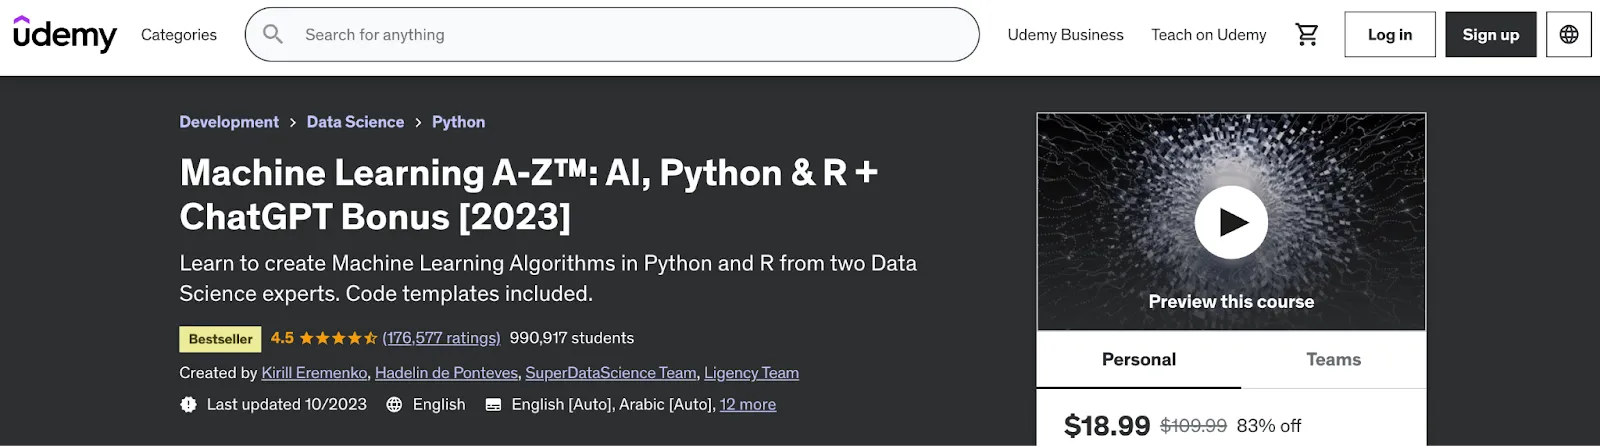
Task: Open the 176,577 ratings link
Action: point(441,339)
